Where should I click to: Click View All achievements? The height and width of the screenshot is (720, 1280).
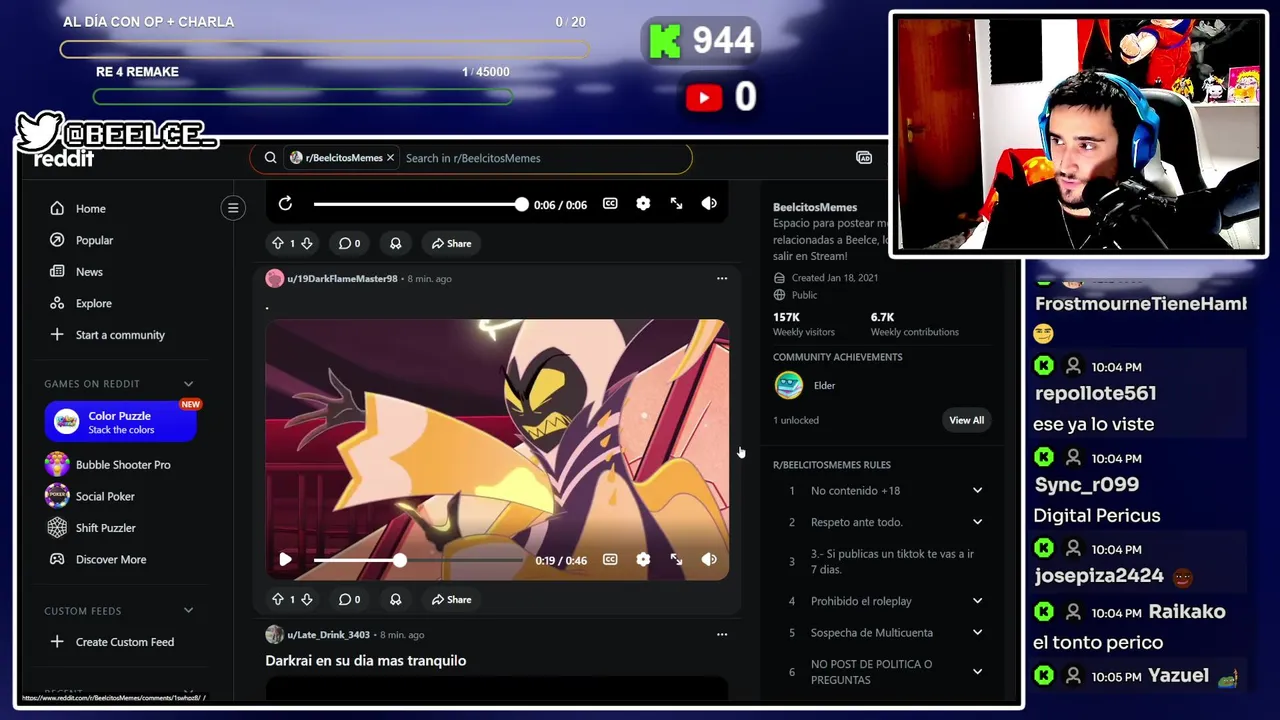point(966,420)
